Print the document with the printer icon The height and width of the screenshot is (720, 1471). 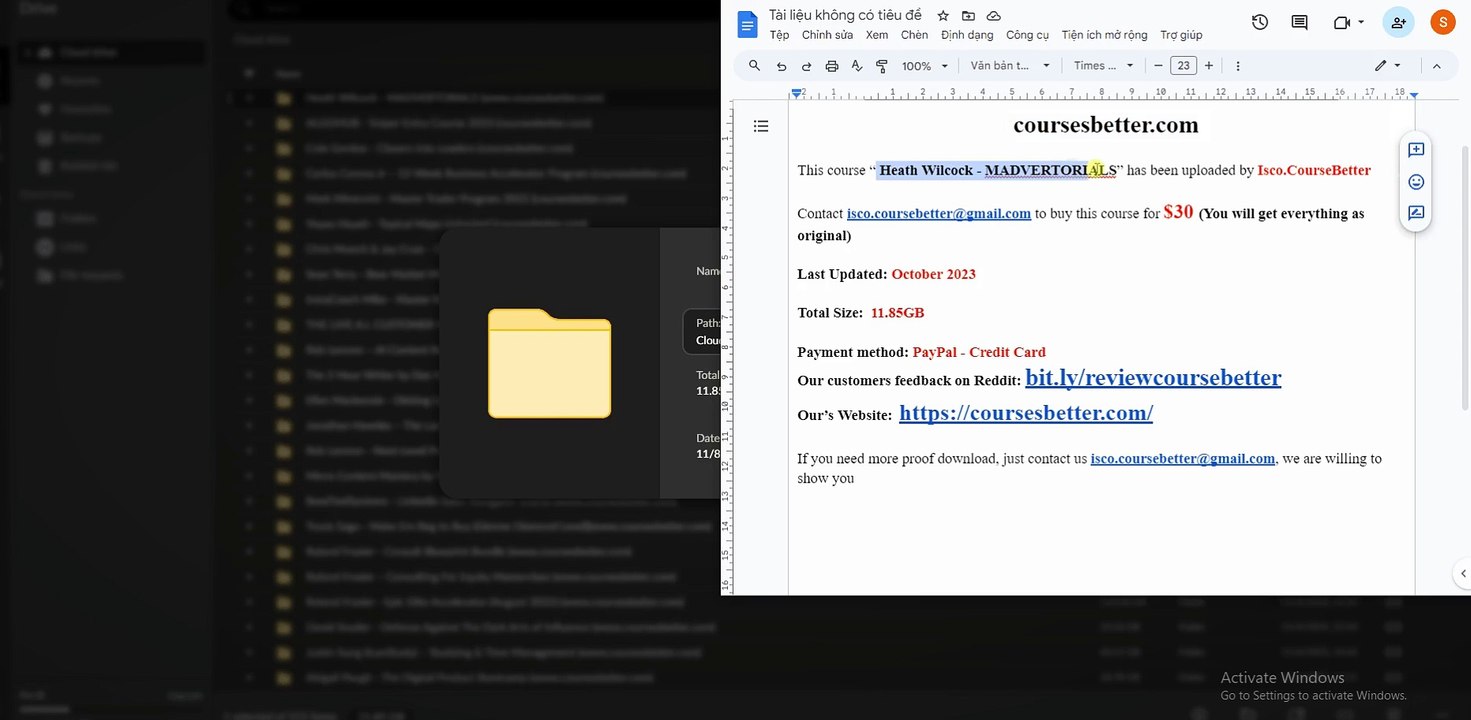(832, 66)
